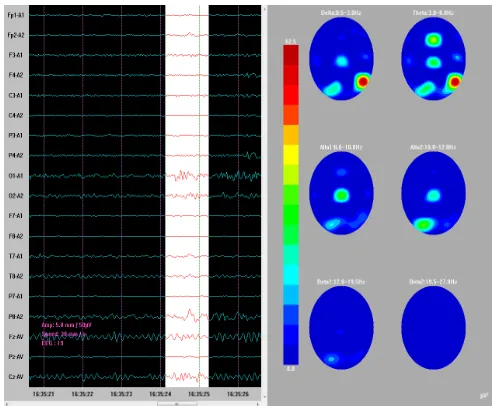The image size is (492, 406).
Task: Click the white highlighted EEG epoch region
Action: (187, 196)
